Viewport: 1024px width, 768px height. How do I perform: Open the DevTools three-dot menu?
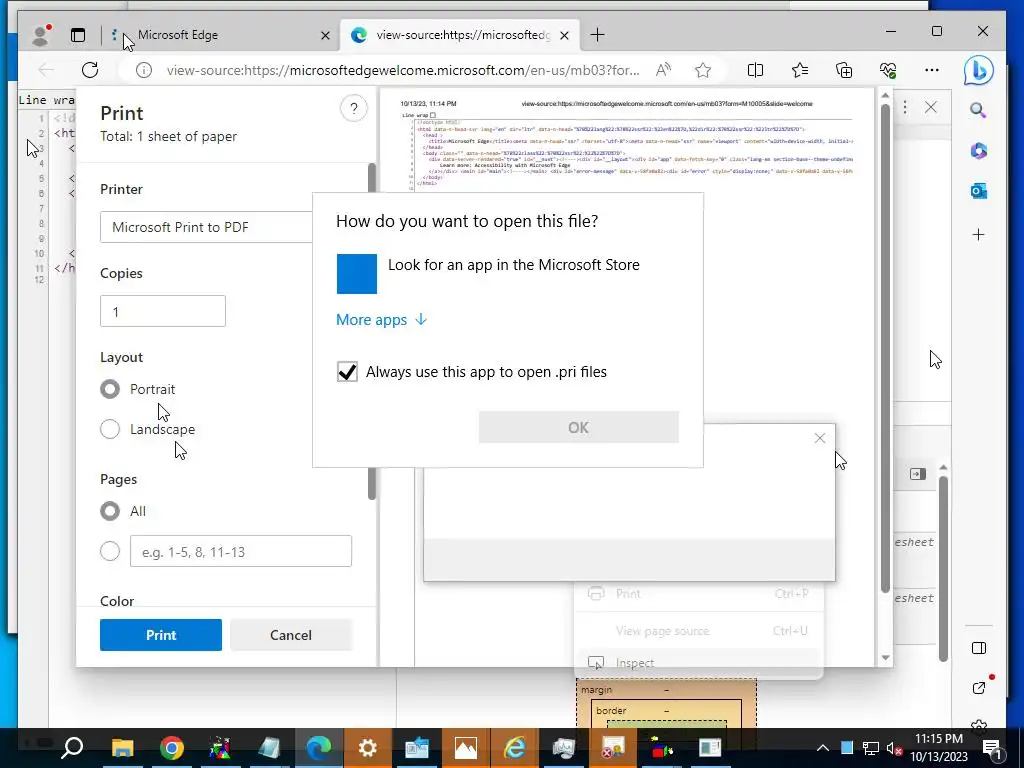pyautogui.click(x=904, y=107)
